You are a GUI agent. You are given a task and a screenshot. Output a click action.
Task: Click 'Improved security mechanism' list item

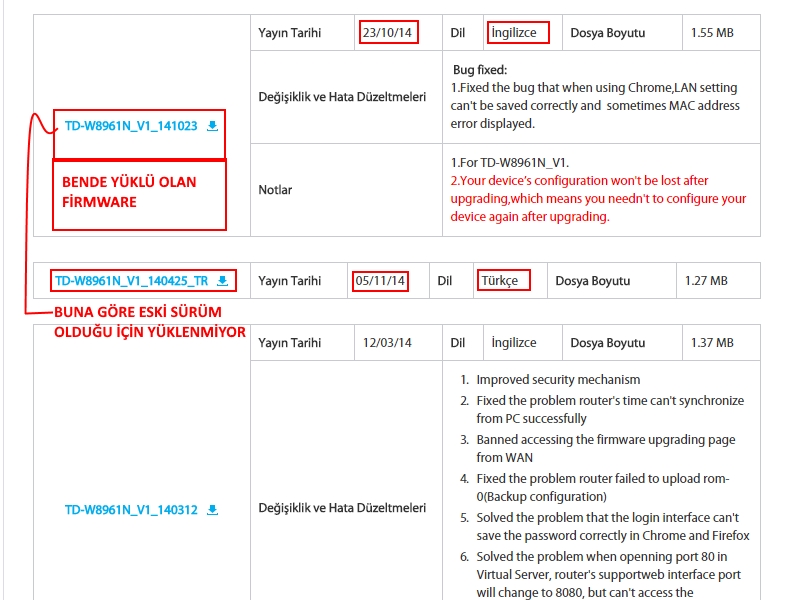558,380
